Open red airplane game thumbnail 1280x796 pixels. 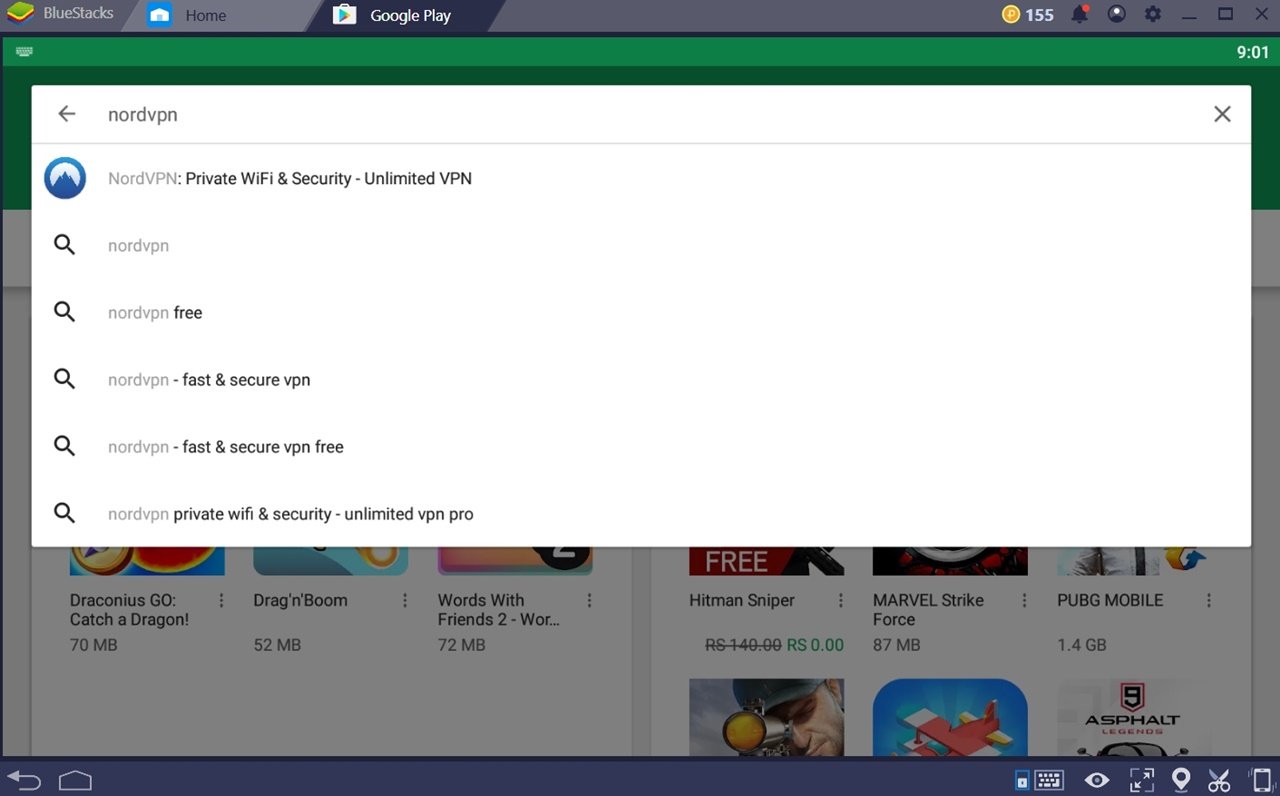(x=950, y=718)
